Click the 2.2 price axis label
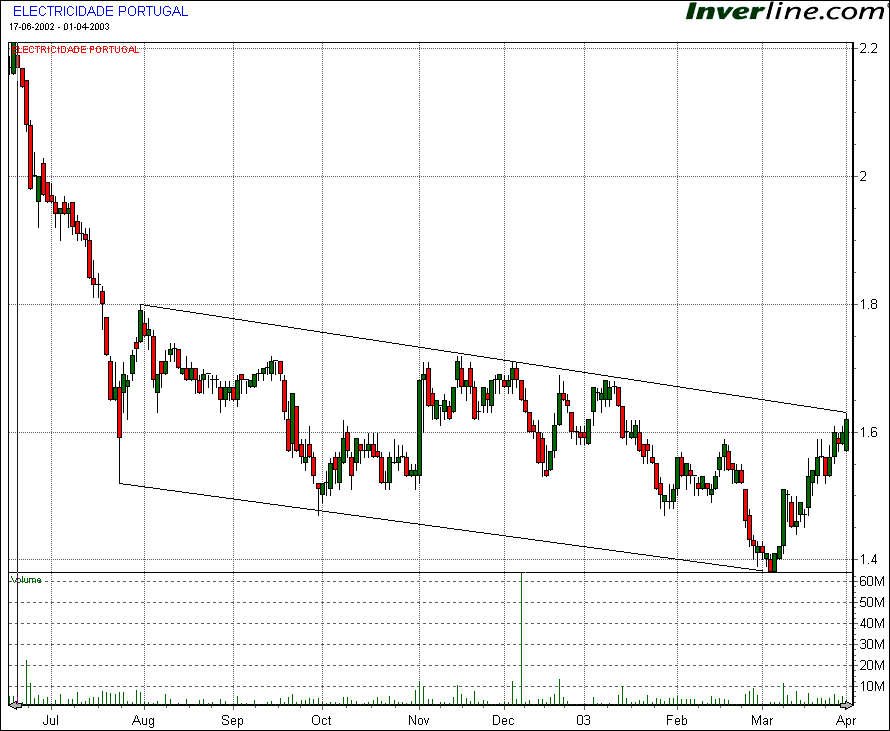Viewport: 890px width, 731px height. 869,49
